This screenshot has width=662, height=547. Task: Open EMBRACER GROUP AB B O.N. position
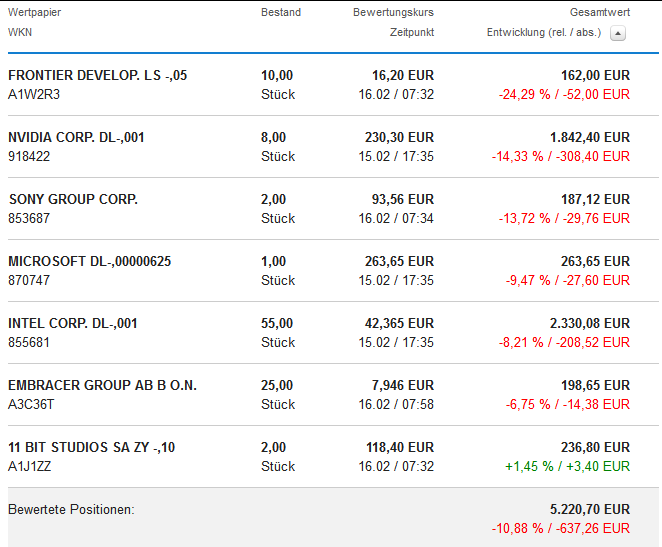102,385
